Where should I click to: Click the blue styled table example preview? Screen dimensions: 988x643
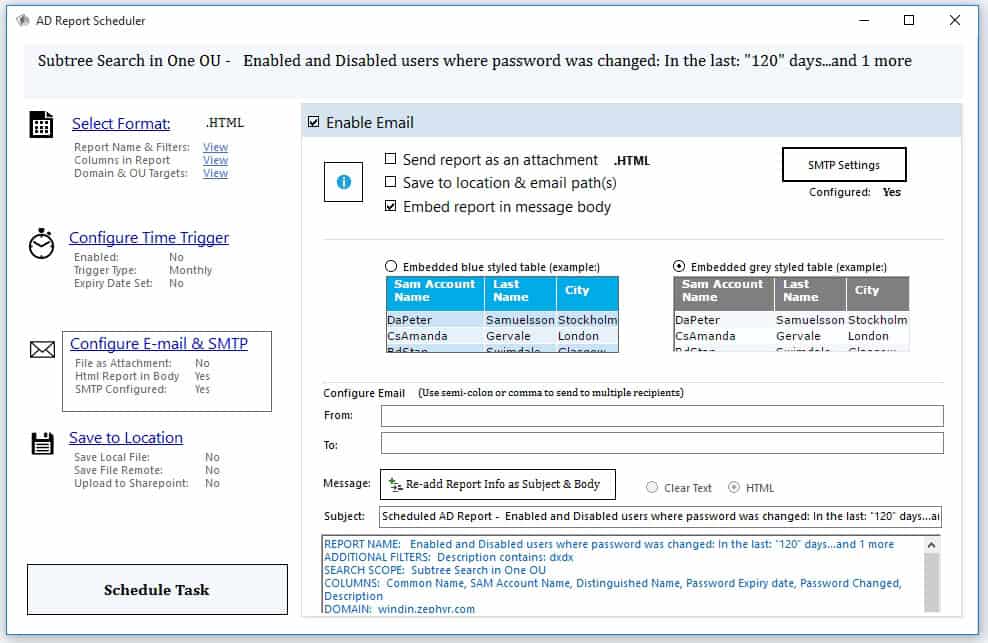tap(502, 315)
